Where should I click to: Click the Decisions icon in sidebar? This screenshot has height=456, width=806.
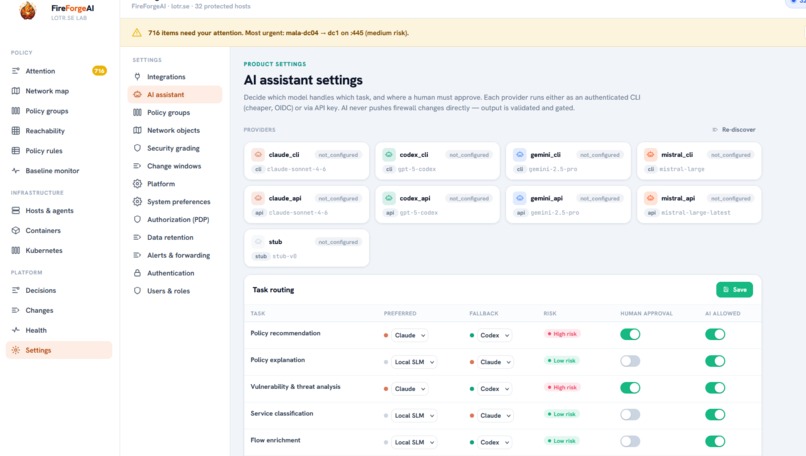click(15, 290)
